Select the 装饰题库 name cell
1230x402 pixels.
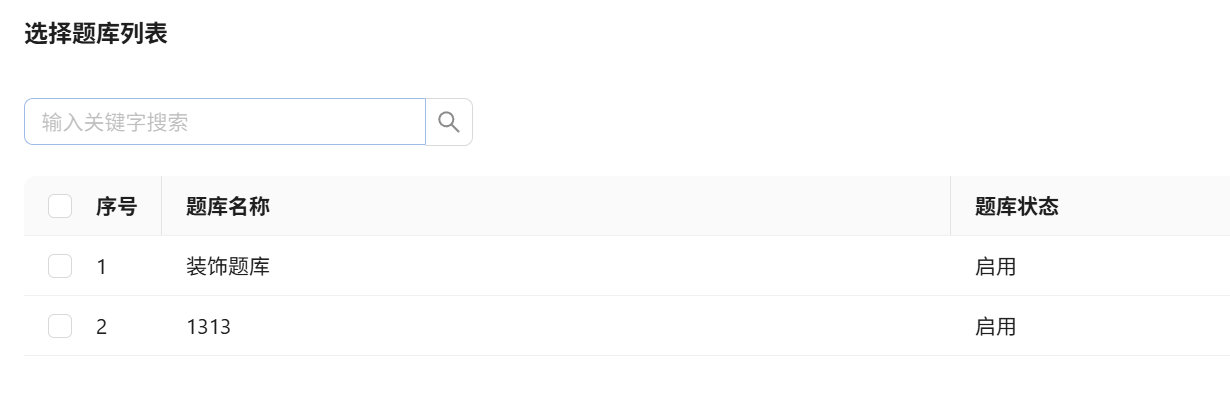point(228,267)
